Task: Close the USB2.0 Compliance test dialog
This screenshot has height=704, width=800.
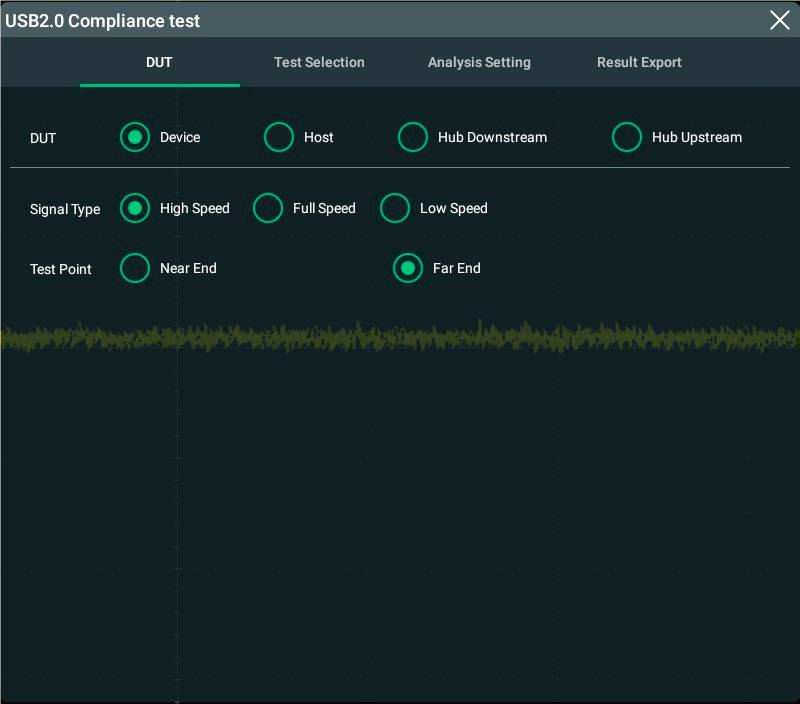Action: (x=779, y=20)
